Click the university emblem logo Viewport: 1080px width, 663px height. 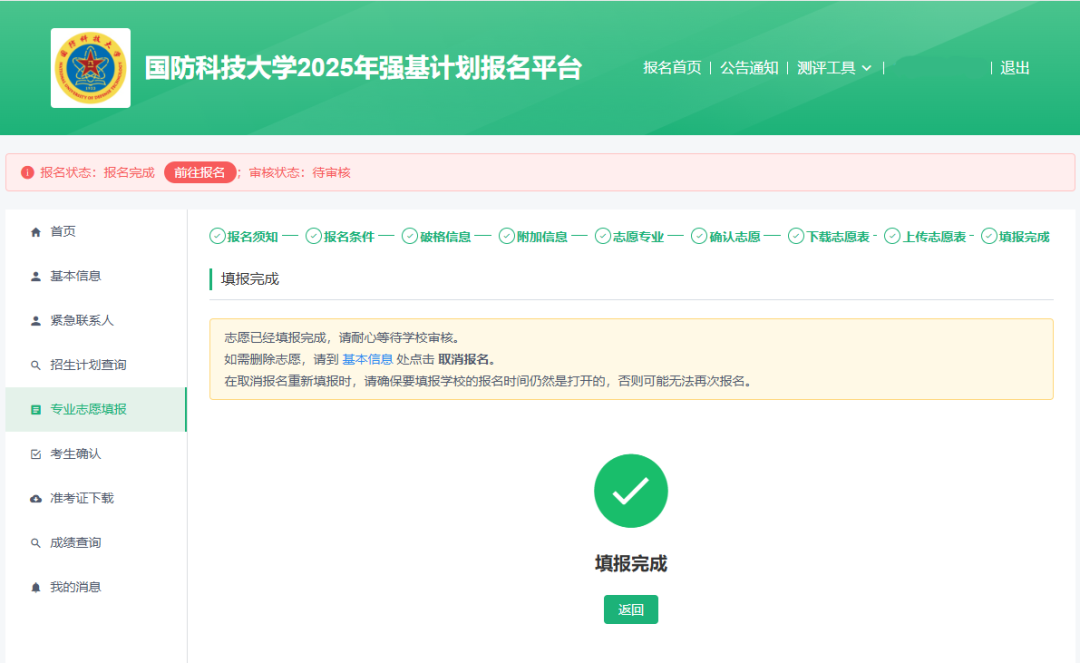click(x=90, y=68)
